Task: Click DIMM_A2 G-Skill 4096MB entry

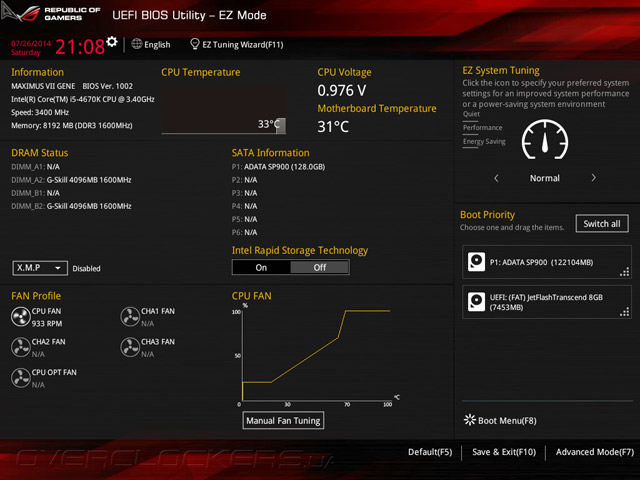Action: [71, 180]
